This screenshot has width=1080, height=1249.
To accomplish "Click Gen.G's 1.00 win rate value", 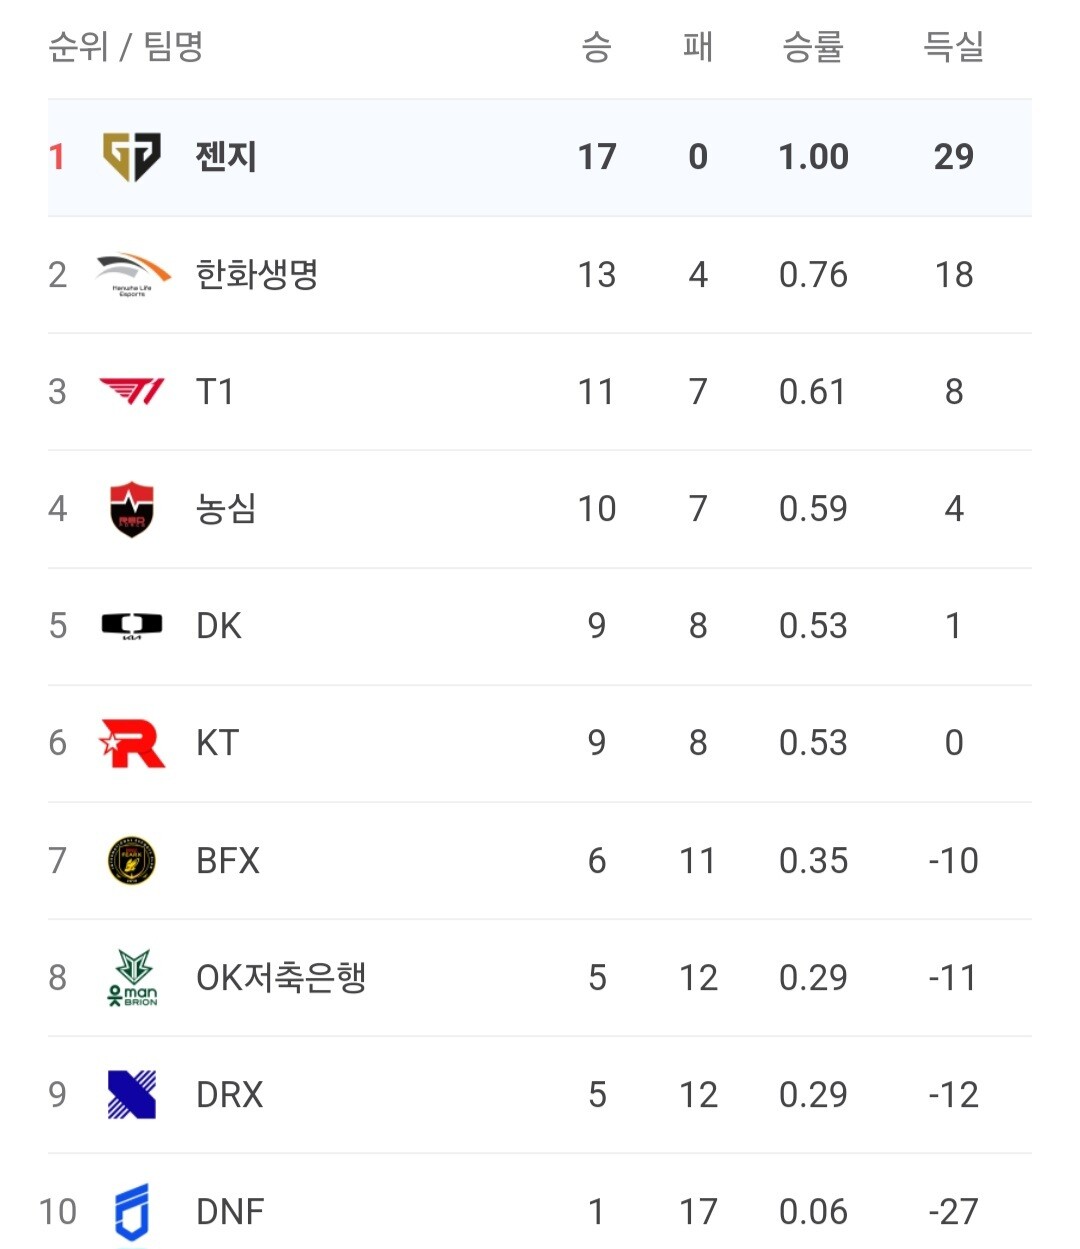I will tap(813, 157).
